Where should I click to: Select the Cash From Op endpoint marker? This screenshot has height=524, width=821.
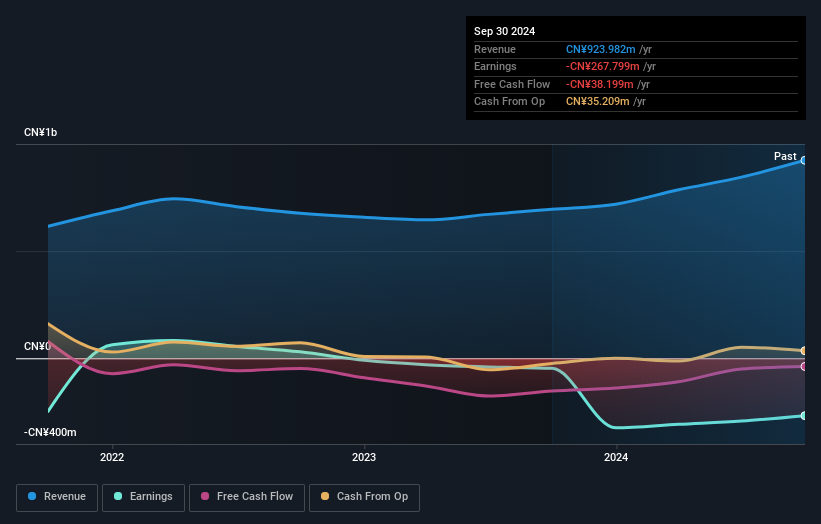click(803, 351)
